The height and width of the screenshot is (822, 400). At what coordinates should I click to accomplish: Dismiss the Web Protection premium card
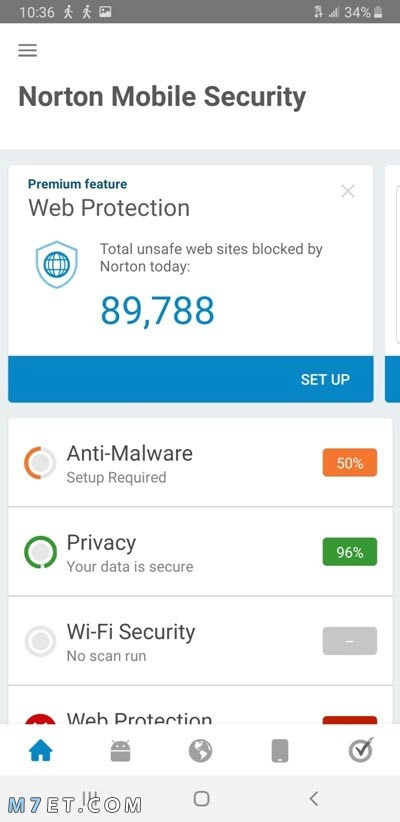coord(348,191)
